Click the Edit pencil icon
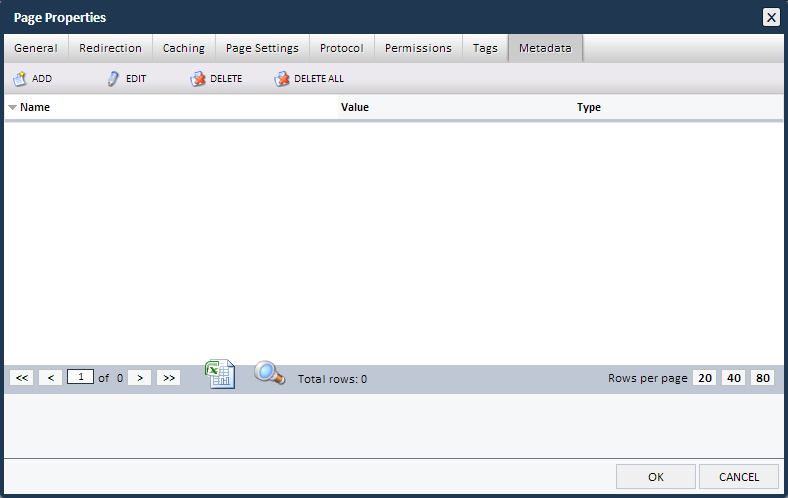788x498 pixels. (x=113, y=78)
